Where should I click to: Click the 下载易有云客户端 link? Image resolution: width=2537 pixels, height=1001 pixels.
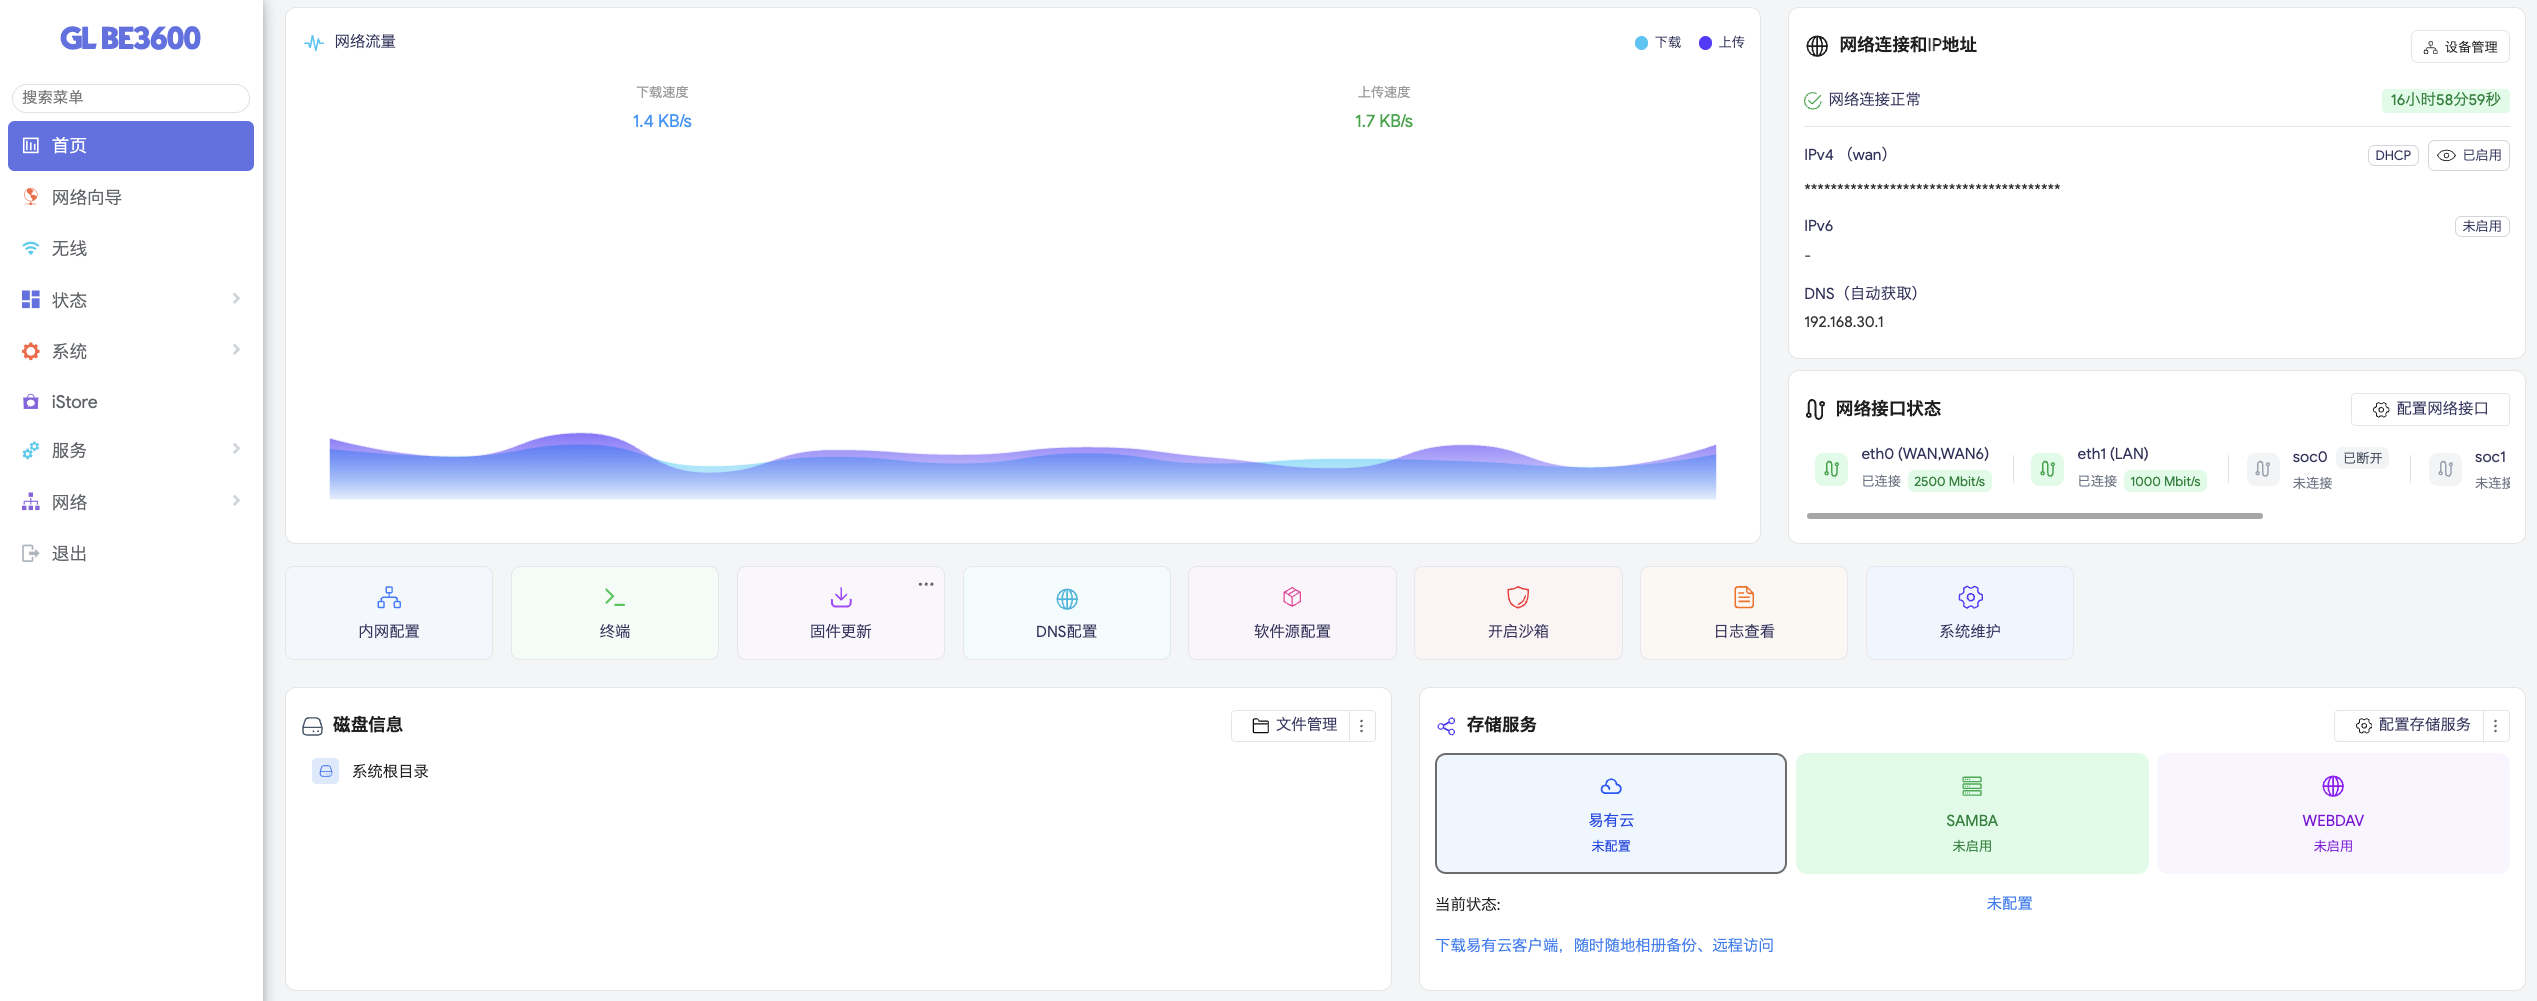click(x=1604, y=945)
